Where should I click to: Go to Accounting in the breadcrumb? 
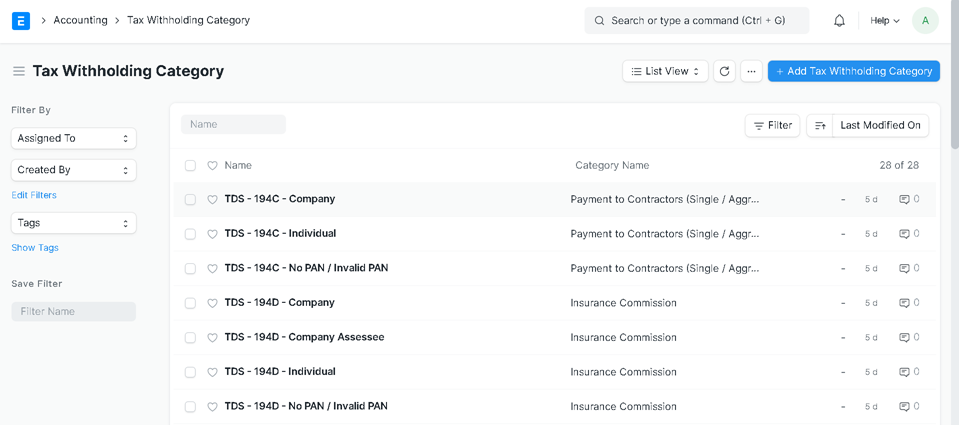pos(80,20)
